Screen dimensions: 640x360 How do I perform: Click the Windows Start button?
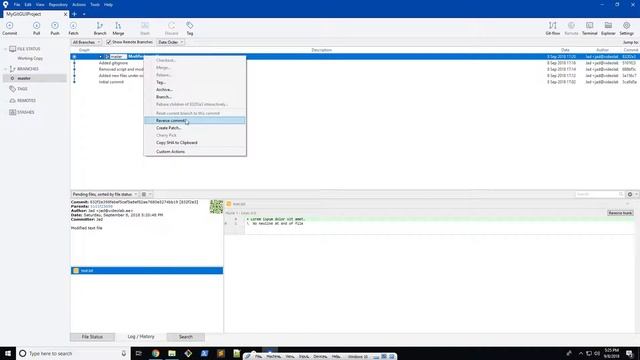point(8,353)
